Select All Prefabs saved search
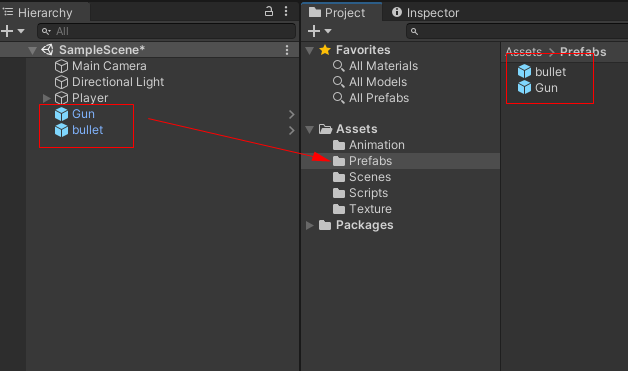This screenshot has width=628, height=371. pyautogui.click(x=379, y=98)
